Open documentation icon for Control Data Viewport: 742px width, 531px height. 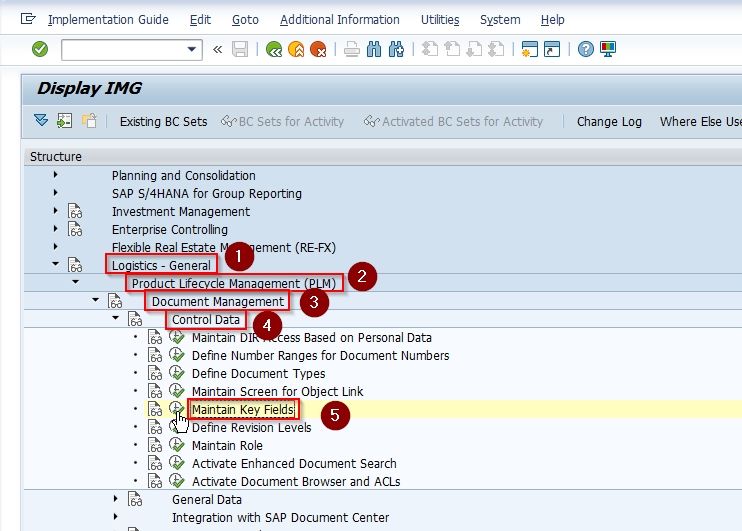pyautogui.click(x=135, y=319)
